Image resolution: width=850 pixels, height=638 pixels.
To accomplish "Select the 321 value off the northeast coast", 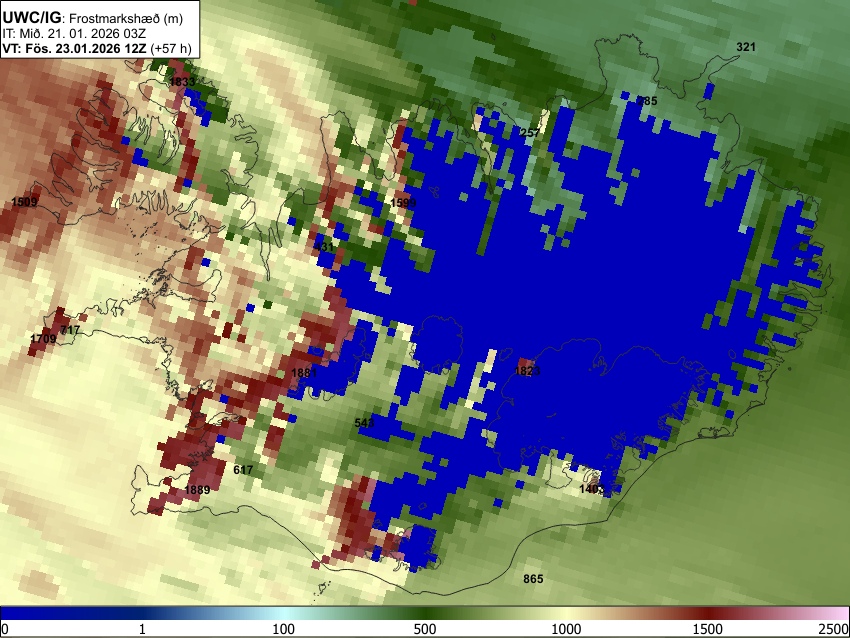I will tap(746, 47).
